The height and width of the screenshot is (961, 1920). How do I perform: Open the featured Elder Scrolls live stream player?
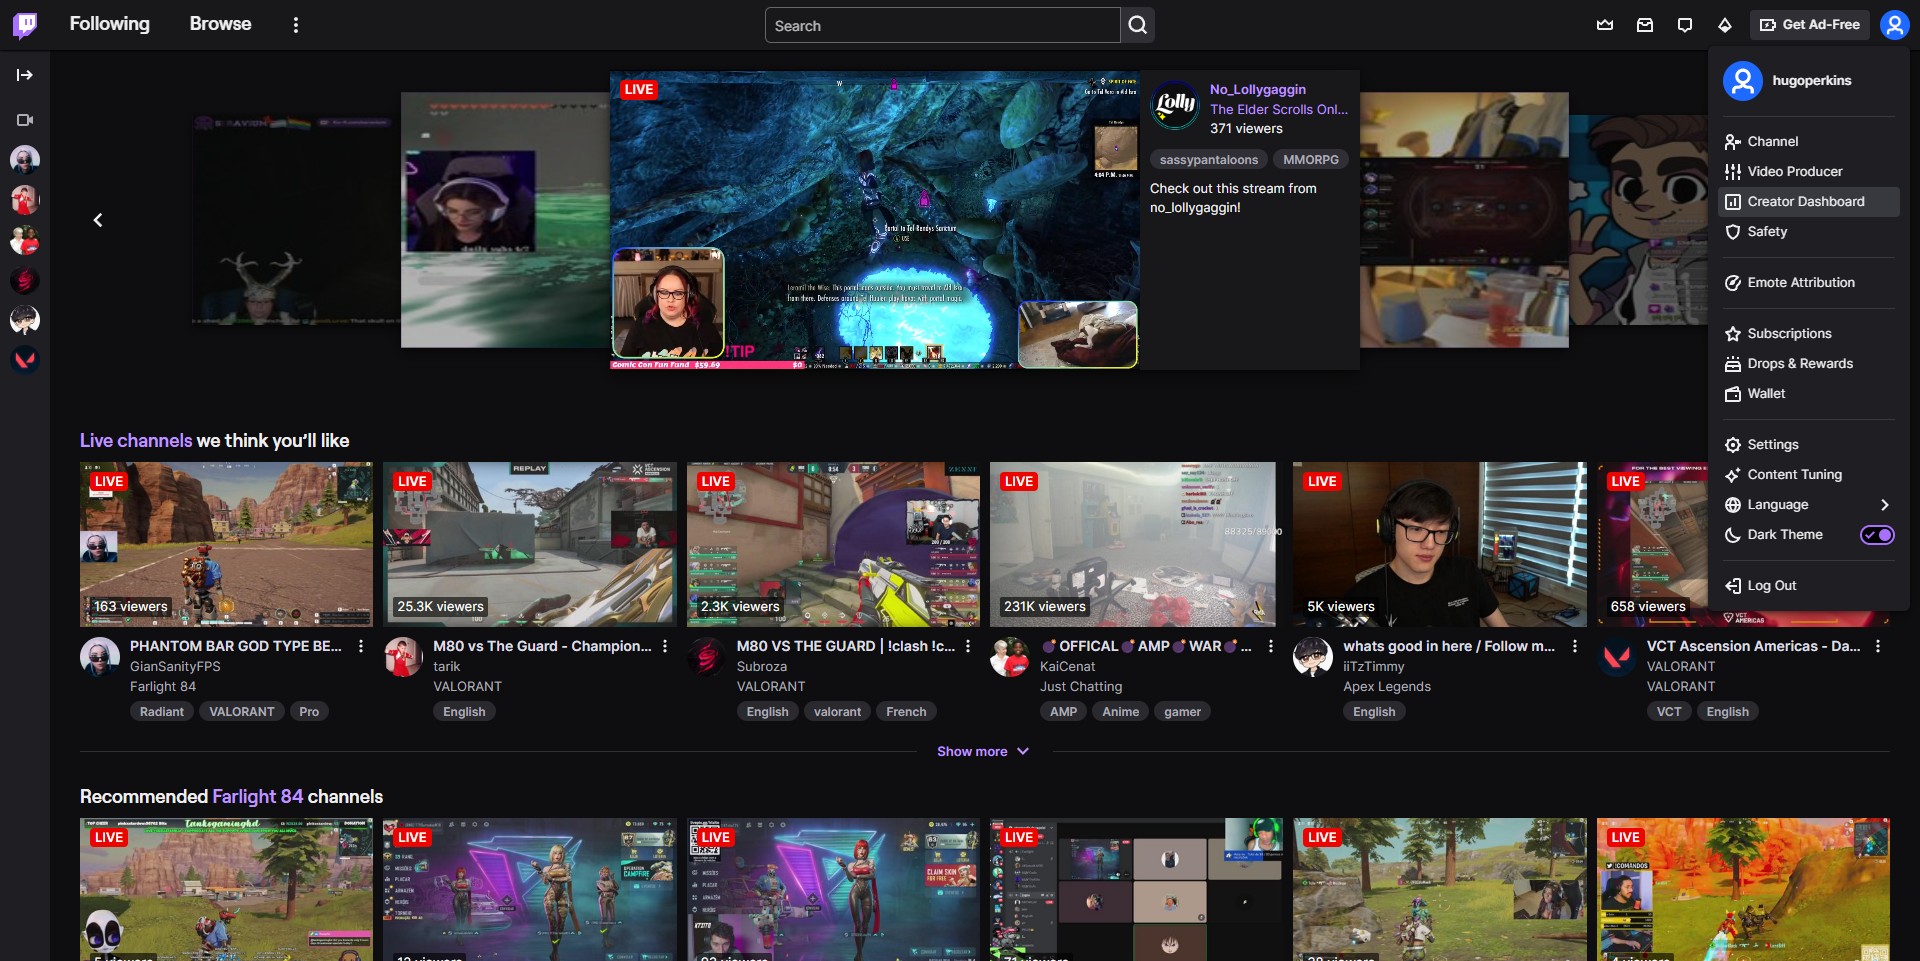875,220
